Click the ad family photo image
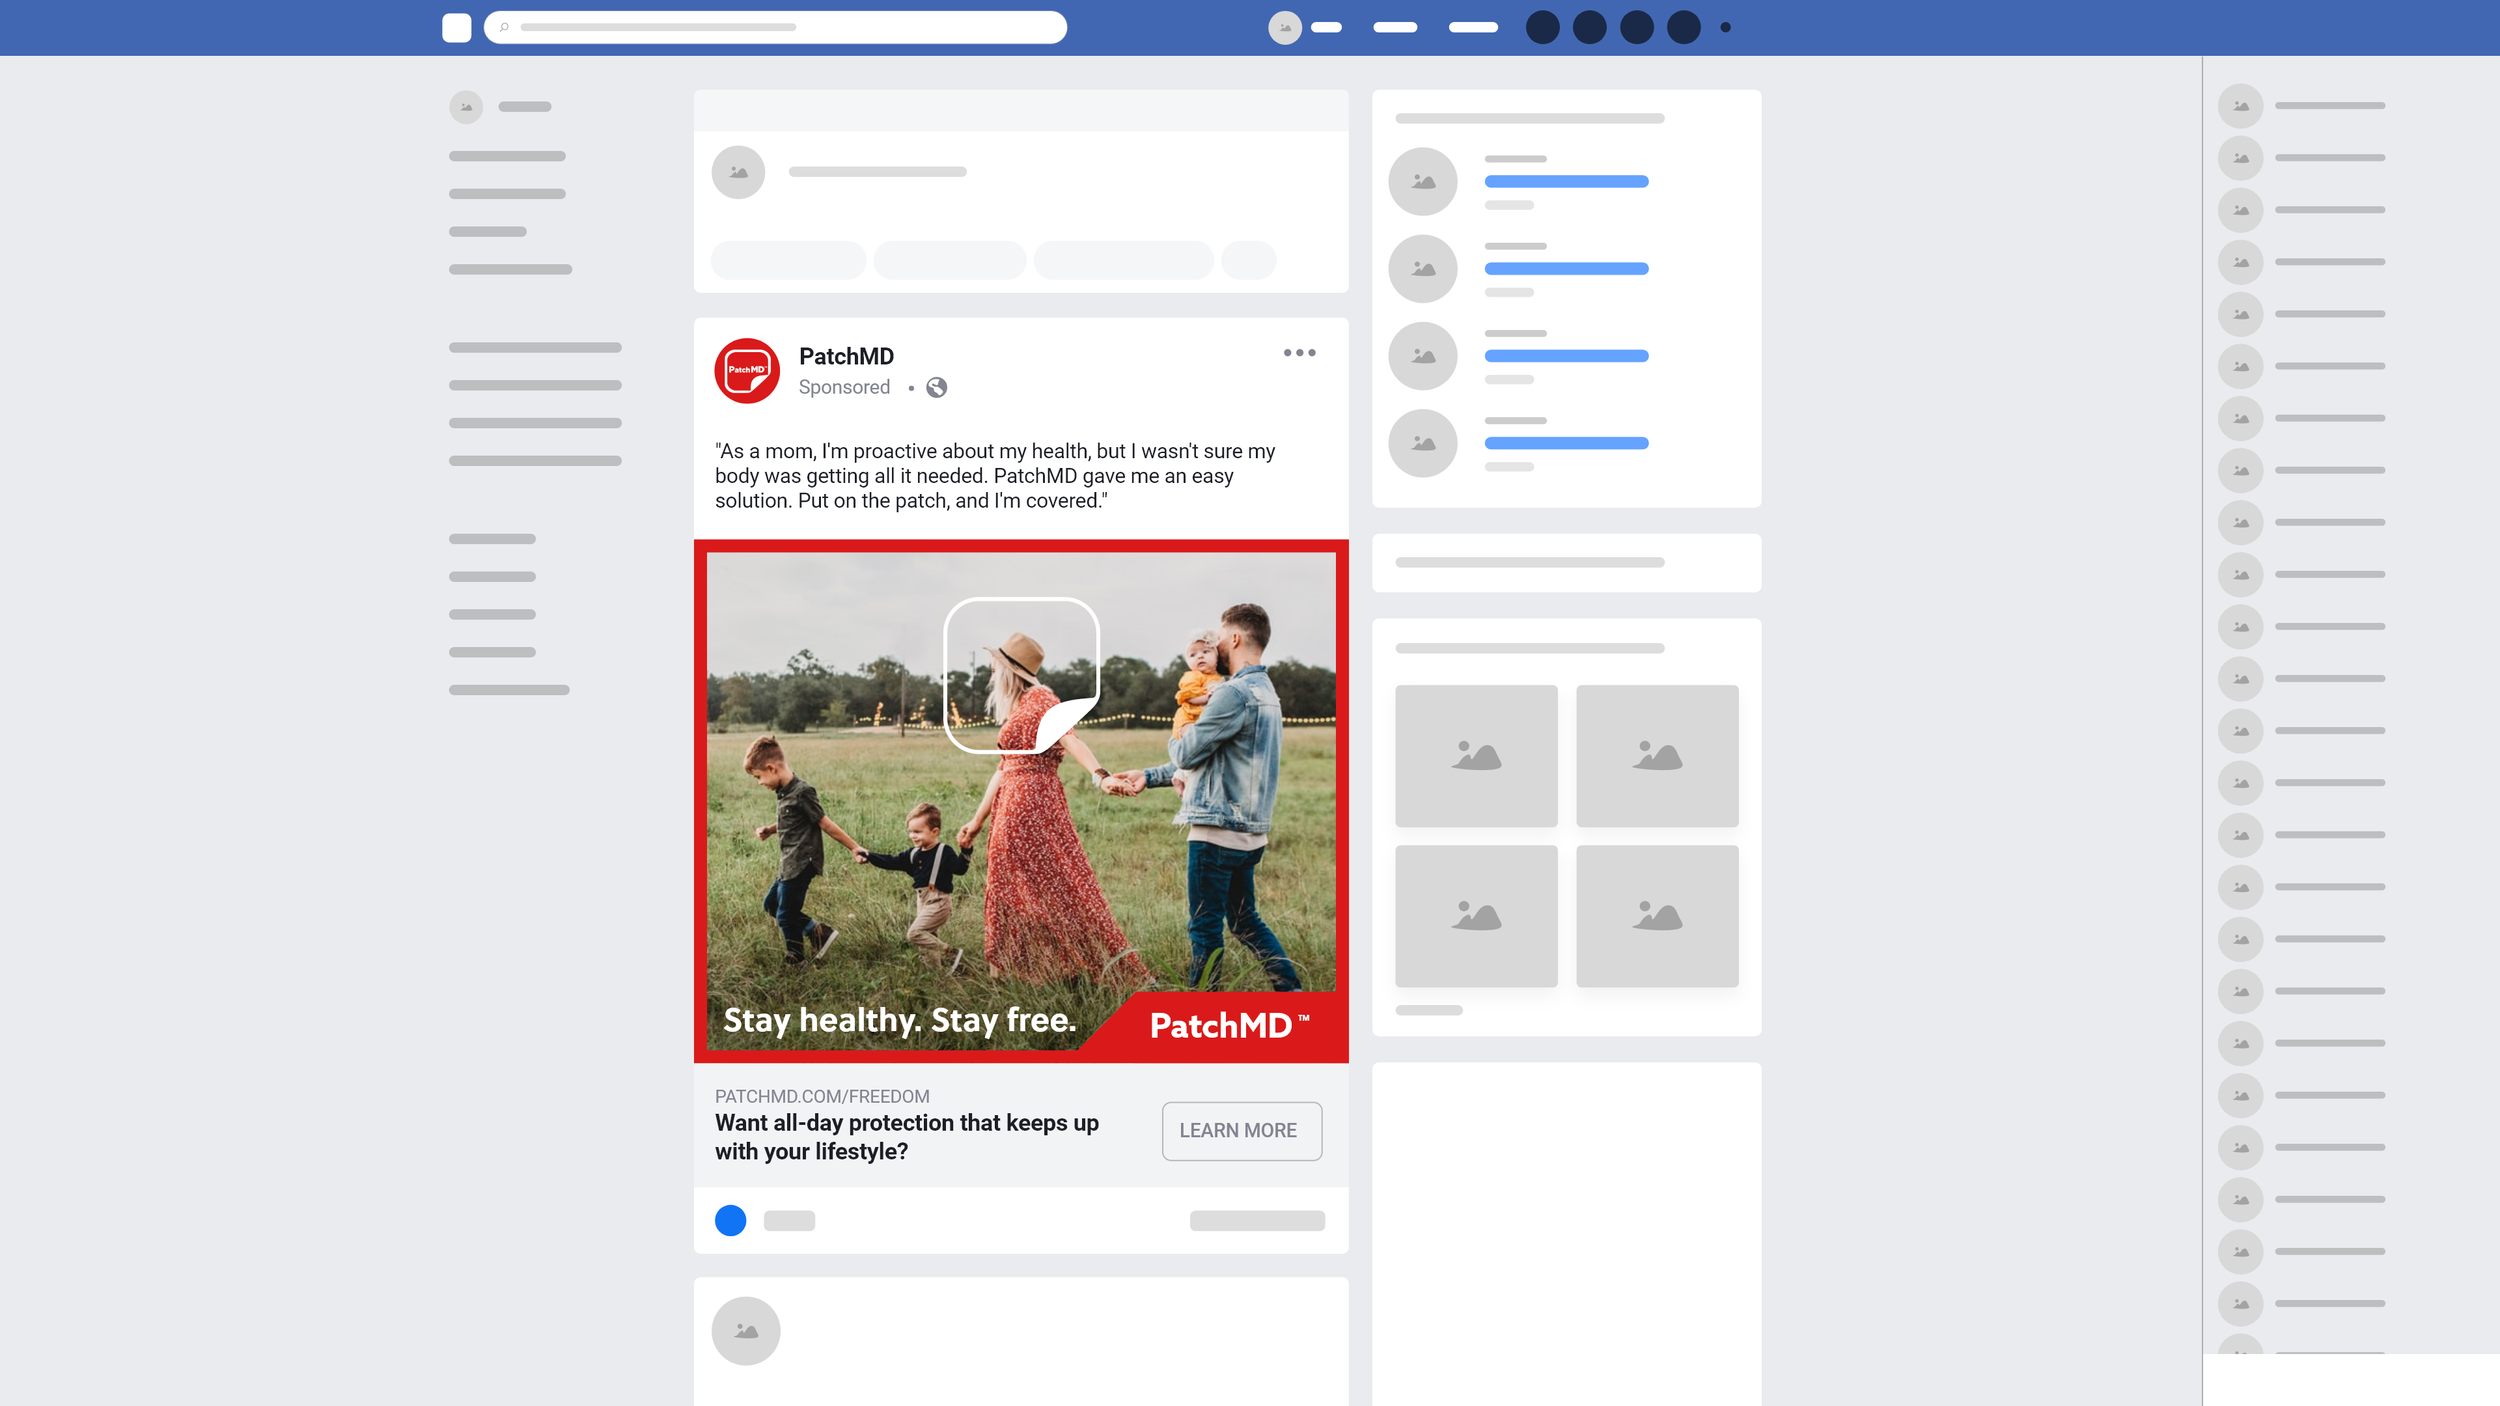This screenshot has width=2500, height=1406. click(1020, 800)
